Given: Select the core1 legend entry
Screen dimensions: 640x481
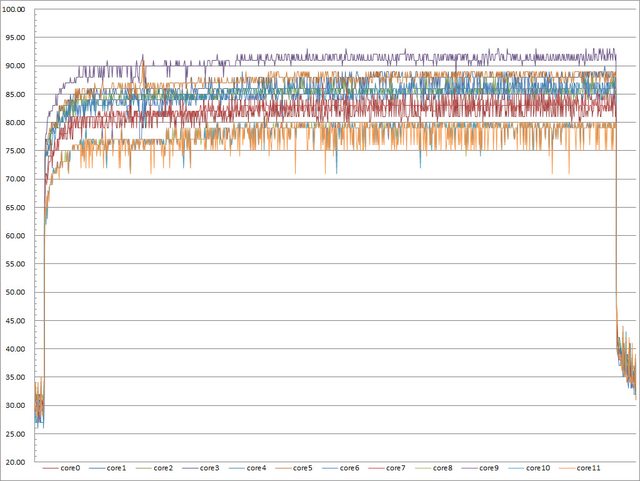Looking at the screenshot, I should click(117, 469).
